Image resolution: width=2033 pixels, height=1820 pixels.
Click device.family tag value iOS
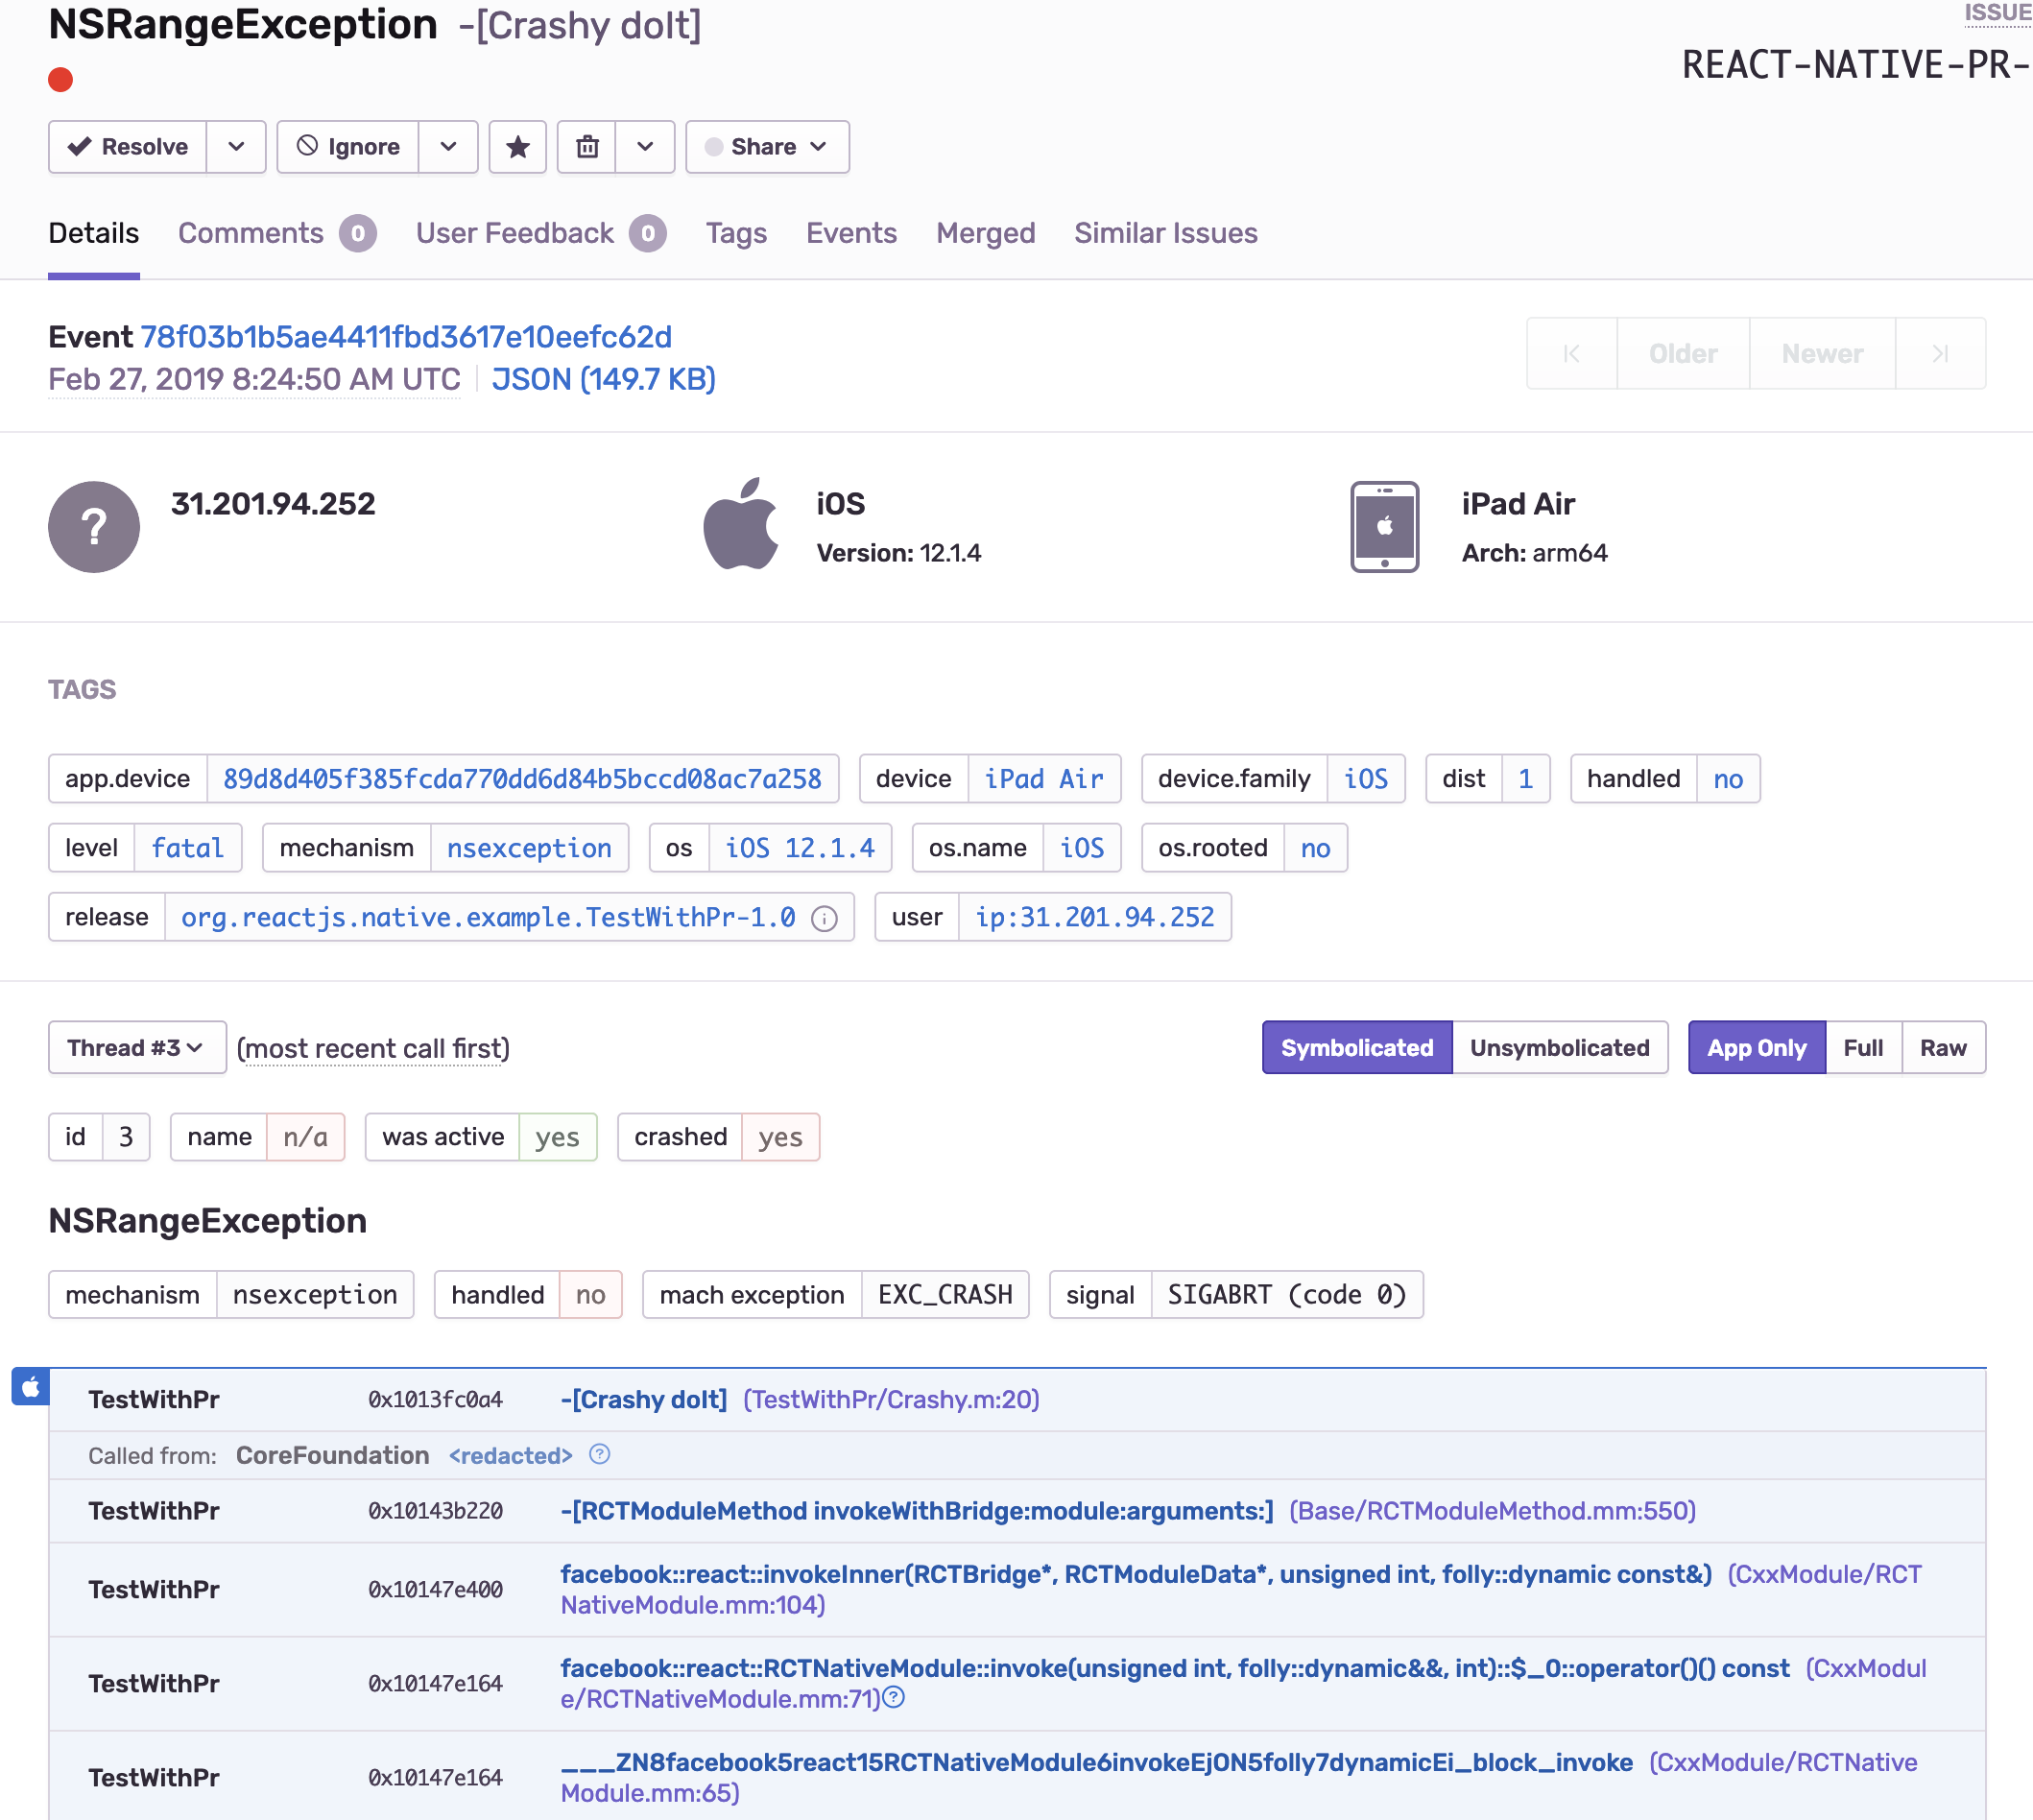1365,779
